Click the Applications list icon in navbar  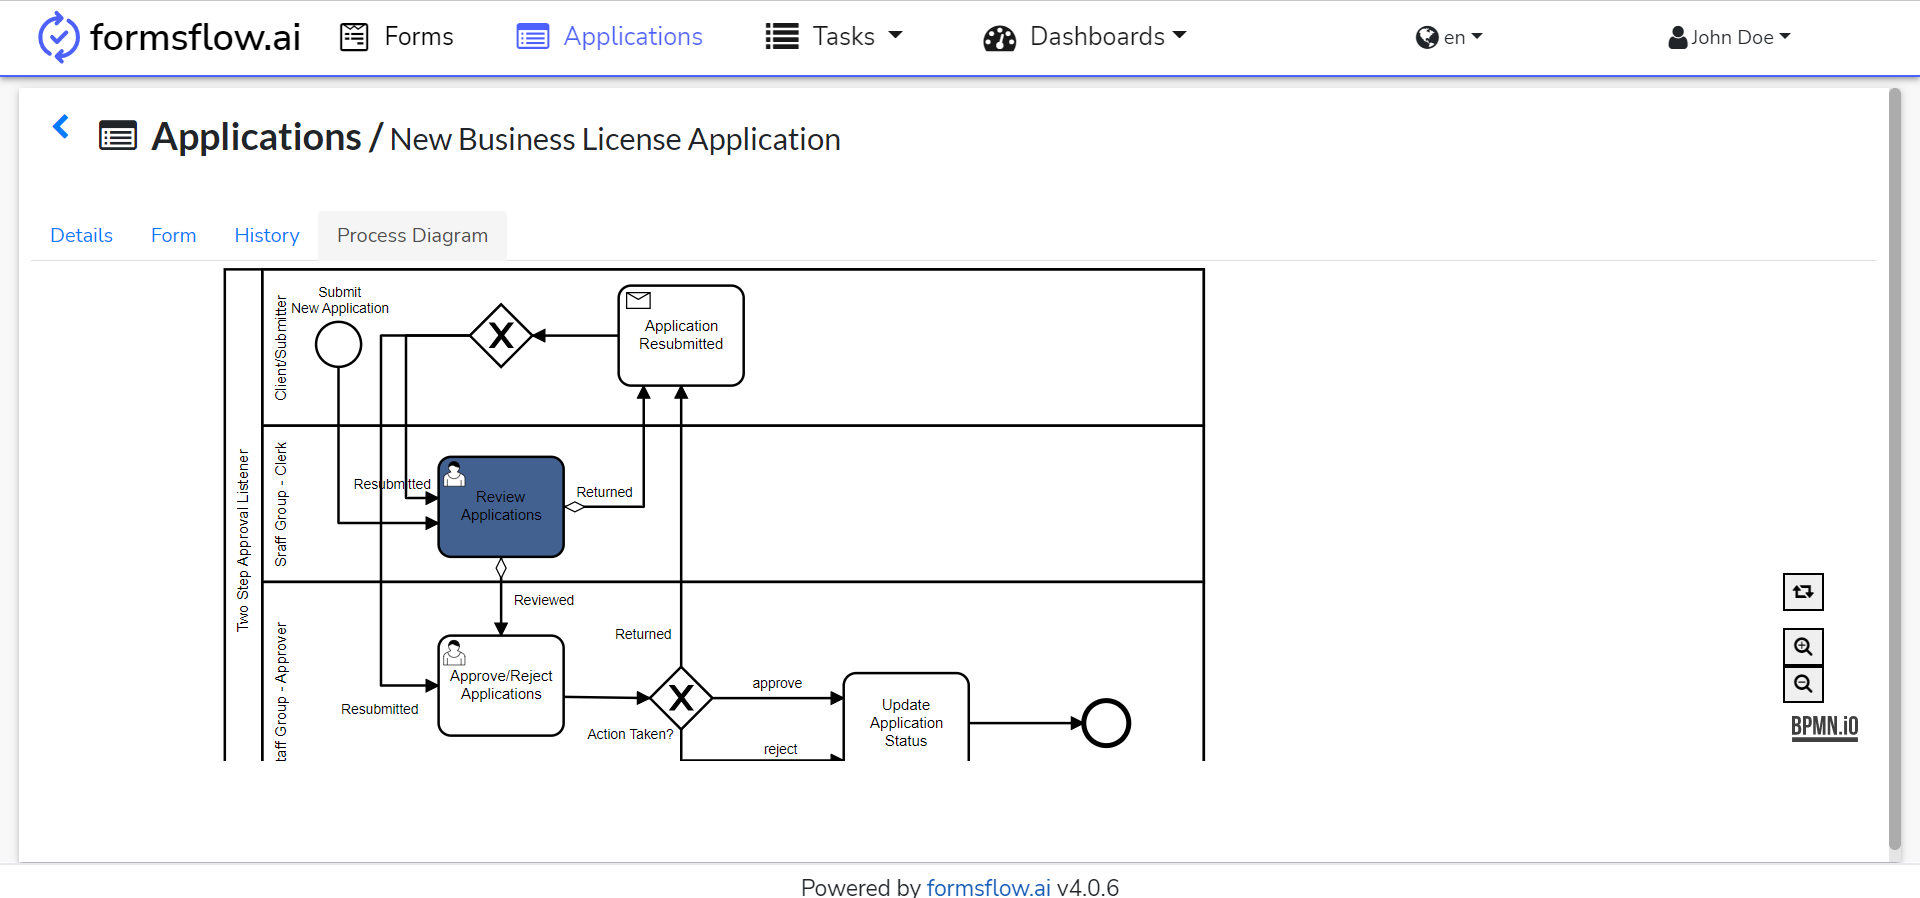coord(533,37)
